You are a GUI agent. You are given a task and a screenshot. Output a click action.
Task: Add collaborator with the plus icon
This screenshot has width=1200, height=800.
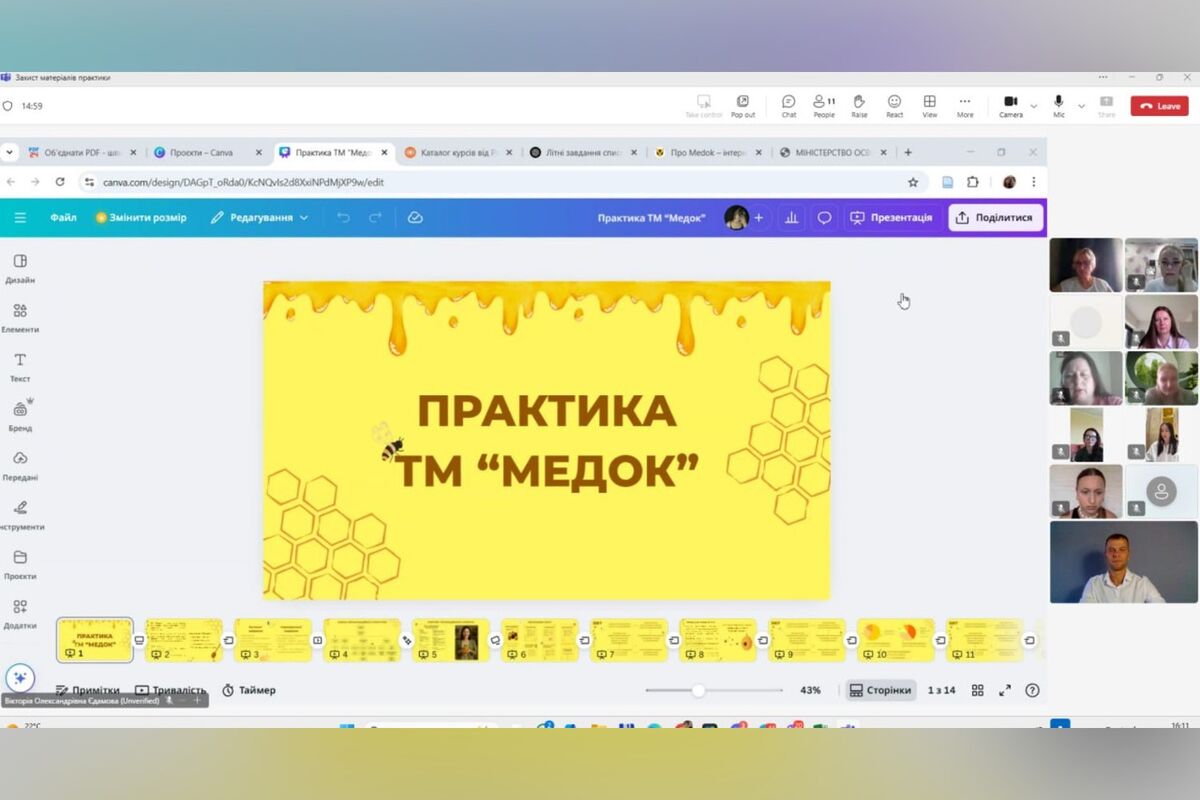point(758,217)
